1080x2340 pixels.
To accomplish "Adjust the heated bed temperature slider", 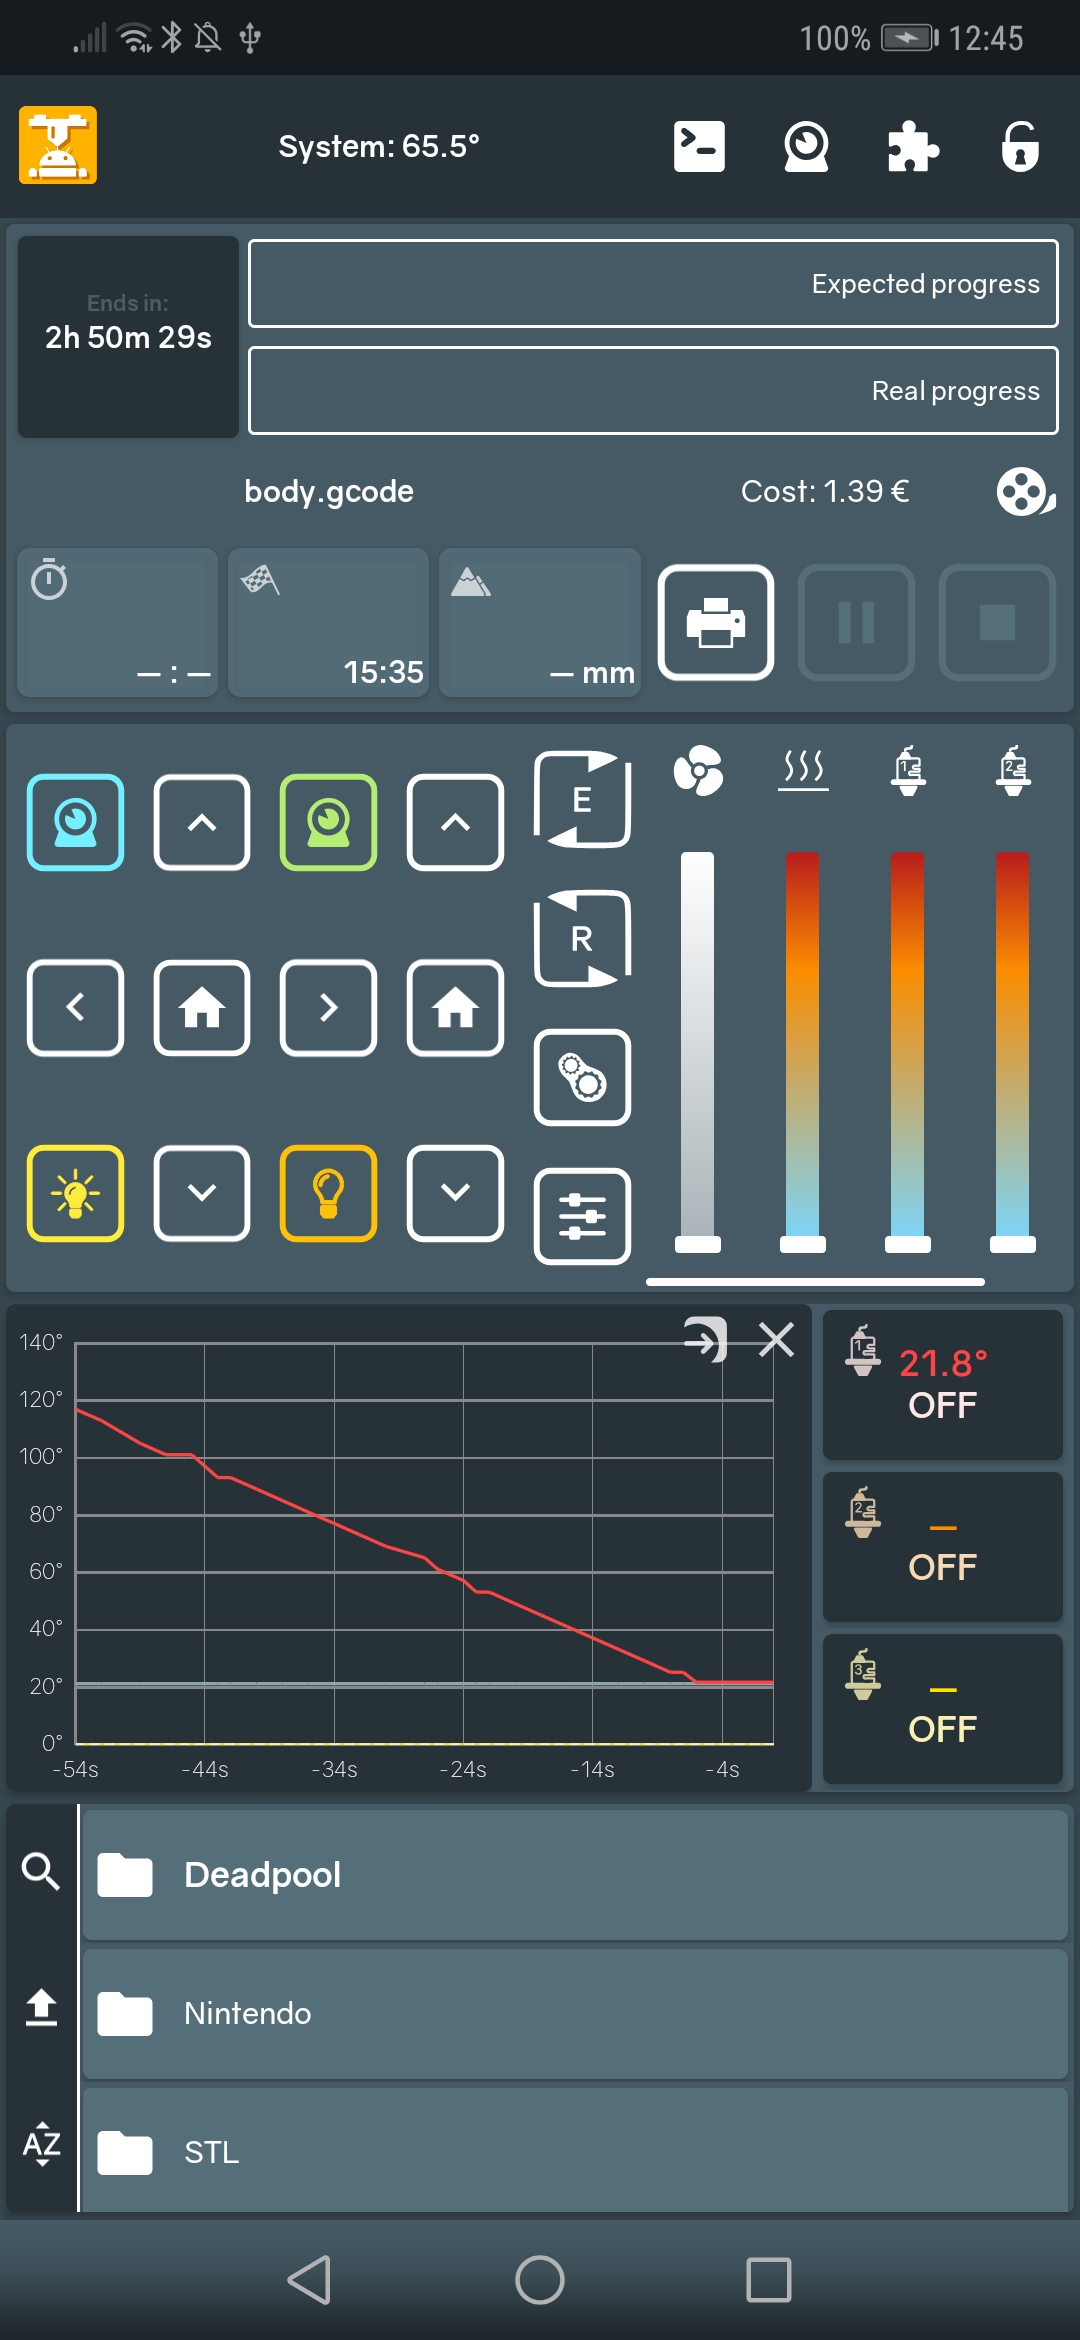I will pyautogui.click(x=802, y=1243).
